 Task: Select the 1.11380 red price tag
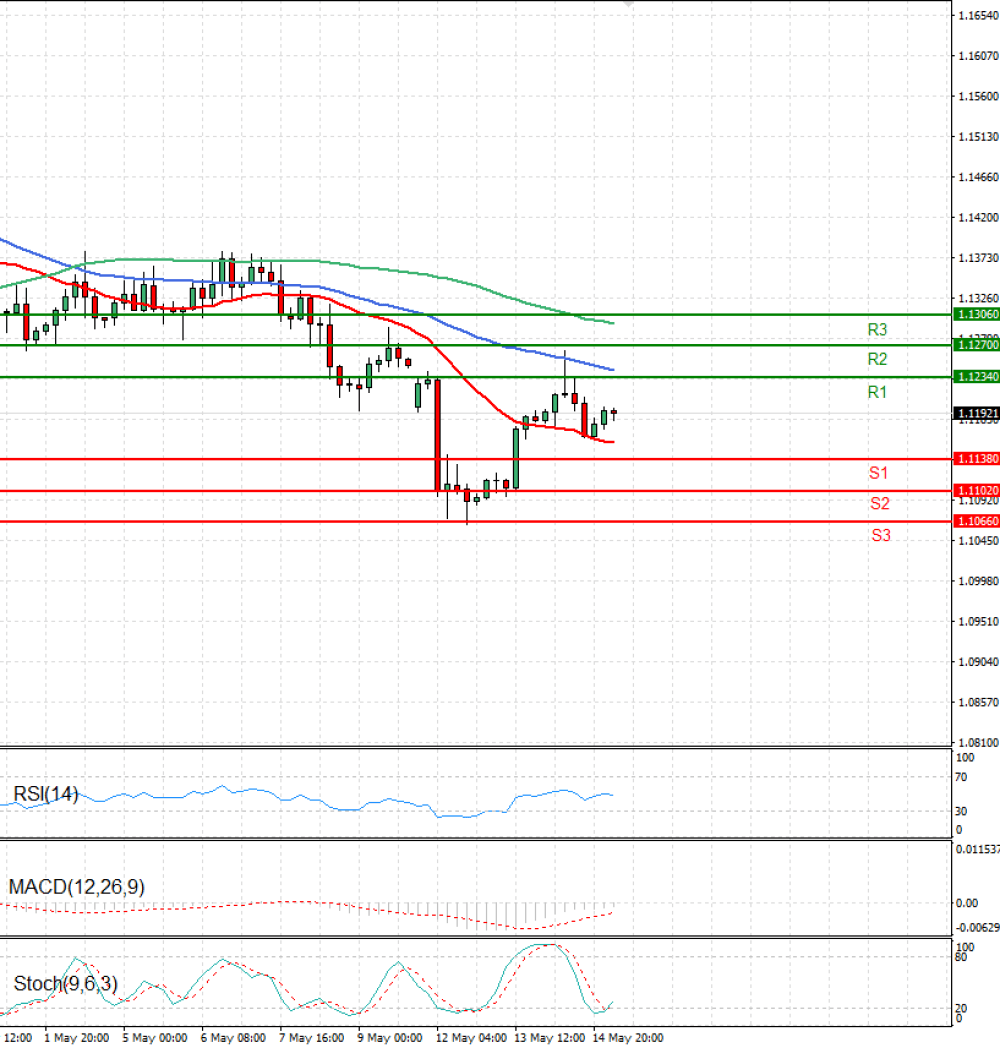977,458
